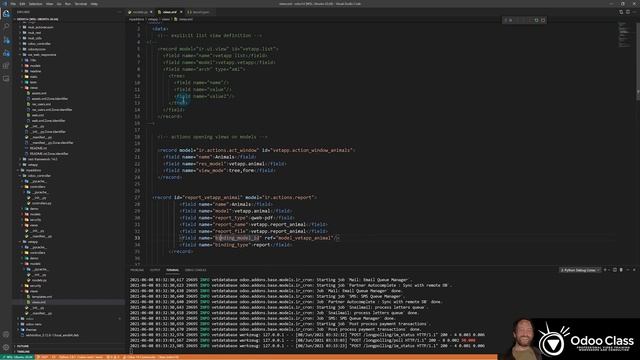
Task: Open the Remote Explorer view
Action: (6, 78)
